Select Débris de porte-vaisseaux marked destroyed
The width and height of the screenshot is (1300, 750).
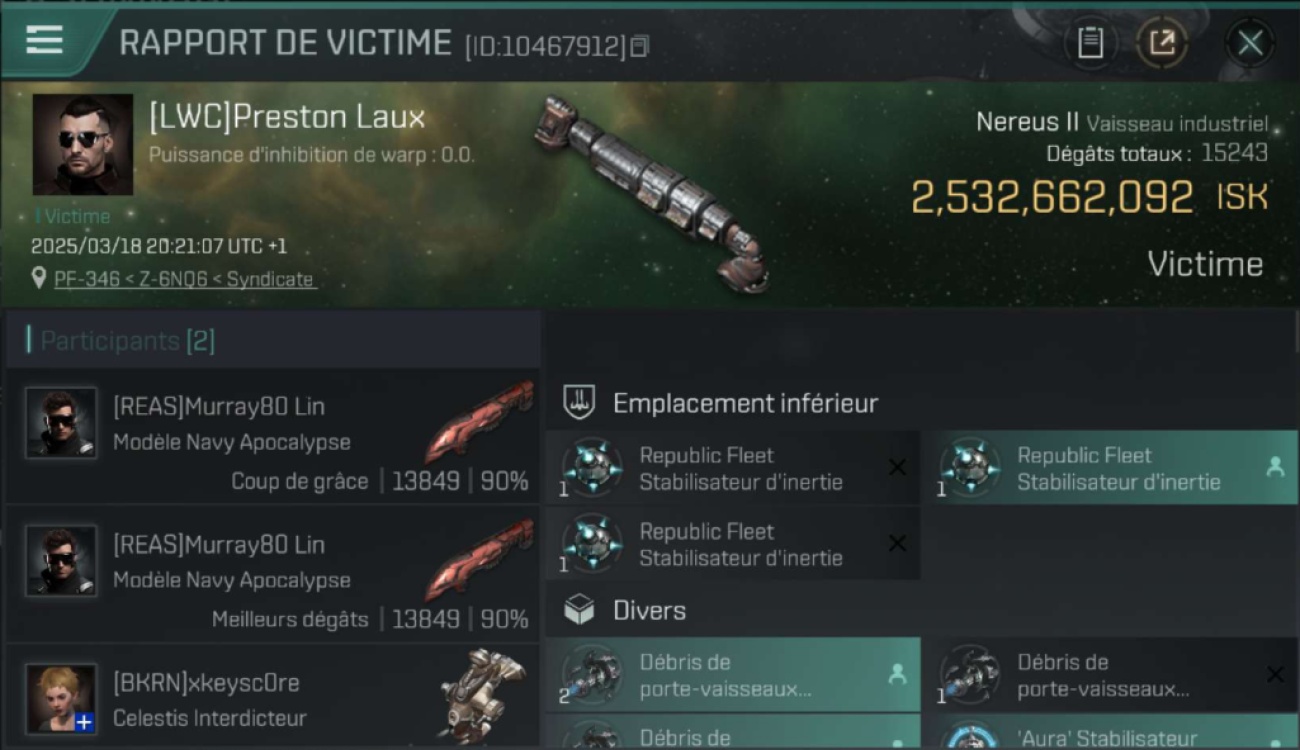1110,675
